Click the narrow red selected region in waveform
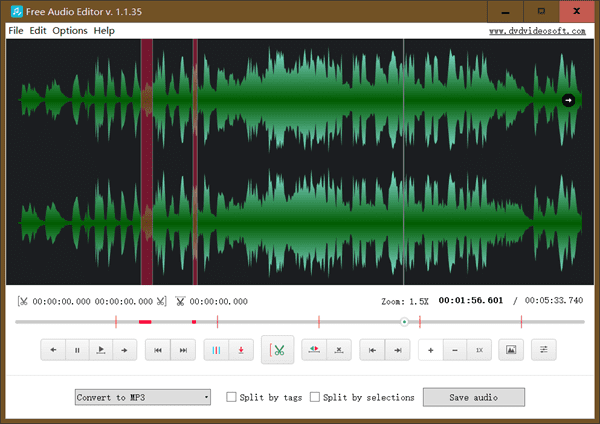 195,161
